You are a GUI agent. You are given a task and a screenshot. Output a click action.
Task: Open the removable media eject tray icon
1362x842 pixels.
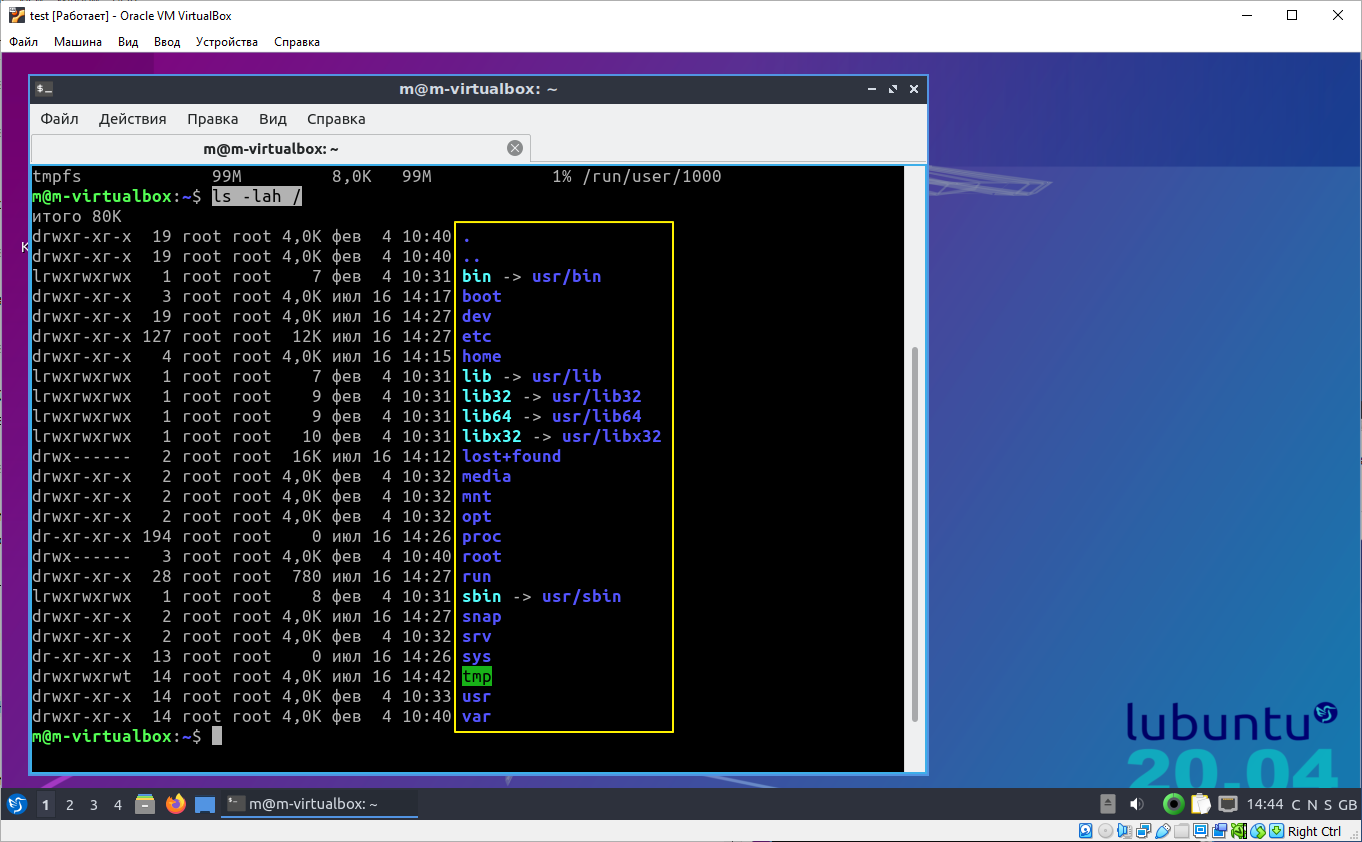click(x=1107, y=804)
